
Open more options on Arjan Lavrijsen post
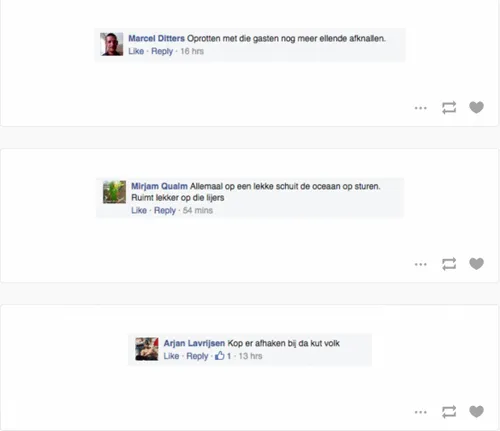point(421,412)
